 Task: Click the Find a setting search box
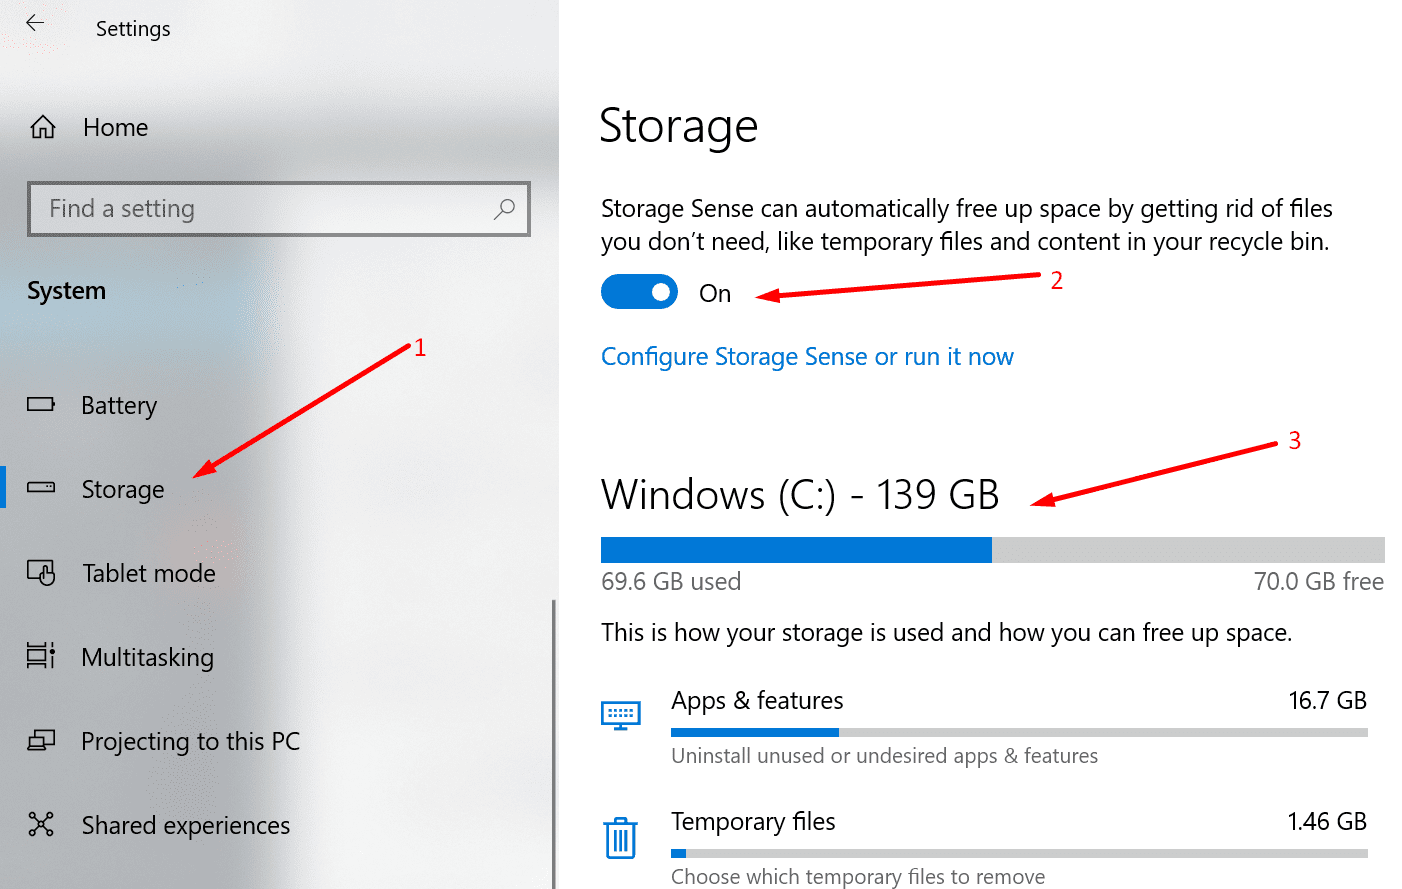pyautogui.click(x=279, y=209)
